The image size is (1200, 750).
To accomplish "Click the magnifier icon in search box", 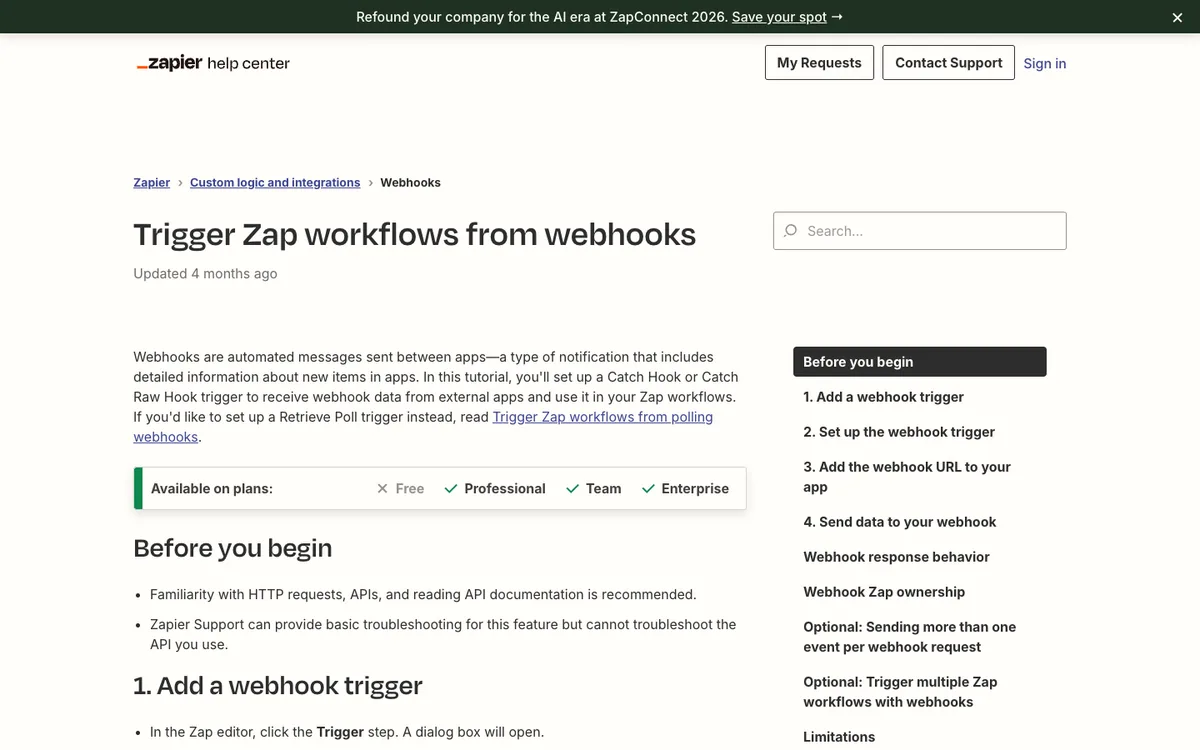I will (791, 230).
